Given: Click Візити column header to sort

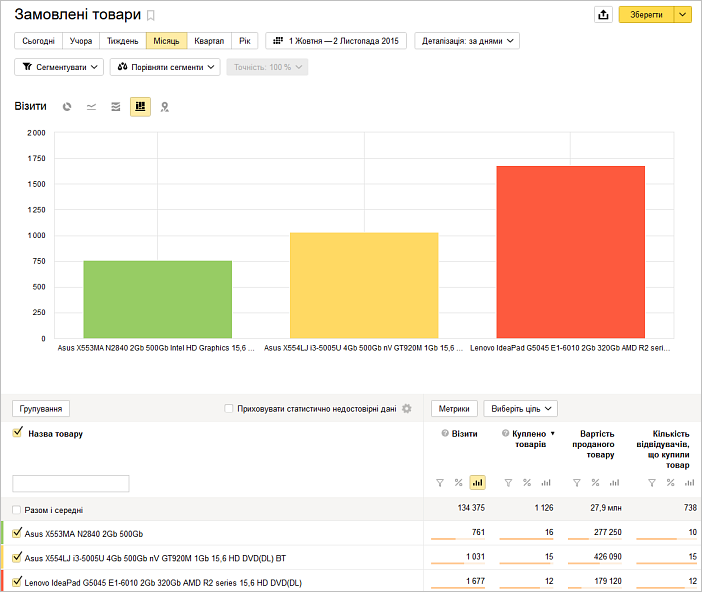Looking at the screenshot, I should 464,433.
